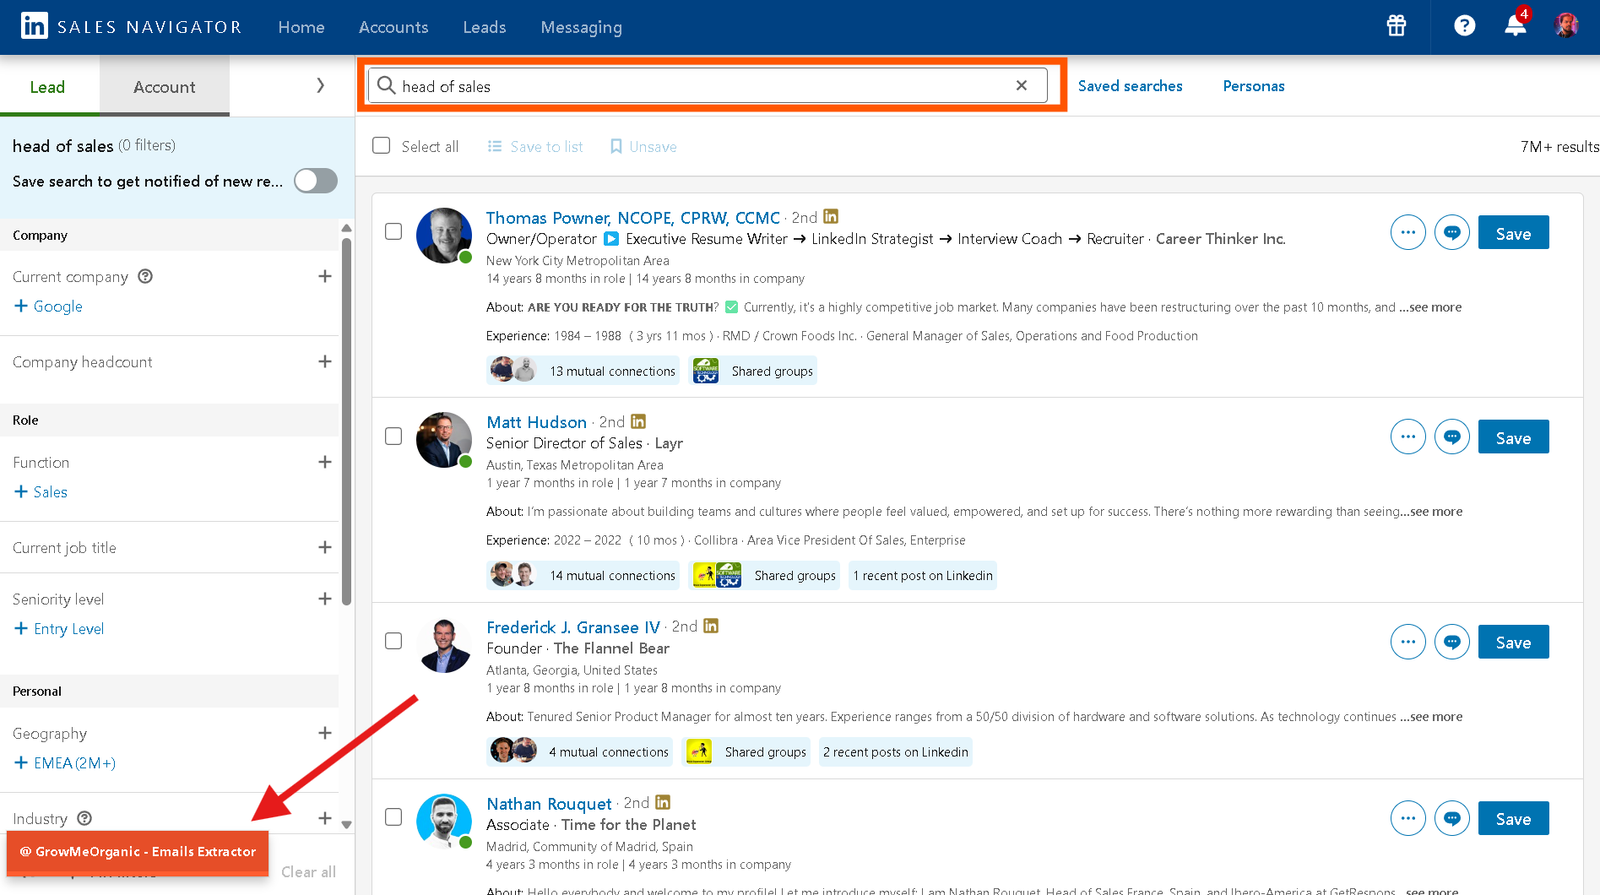Viewport: 1600px width, 895px height.
Task: Open more options for Thomas Powner
Action: [1408, 232]
